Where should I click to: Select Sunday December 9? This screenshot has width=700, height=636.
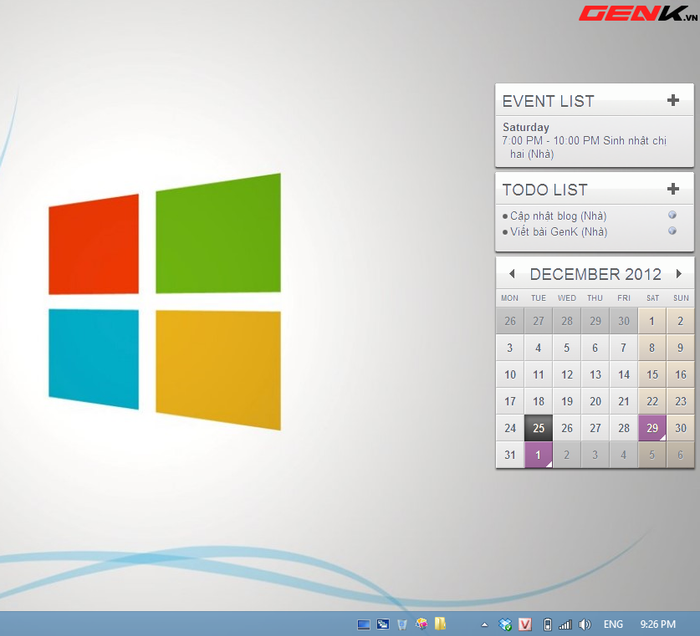(680, 348)
